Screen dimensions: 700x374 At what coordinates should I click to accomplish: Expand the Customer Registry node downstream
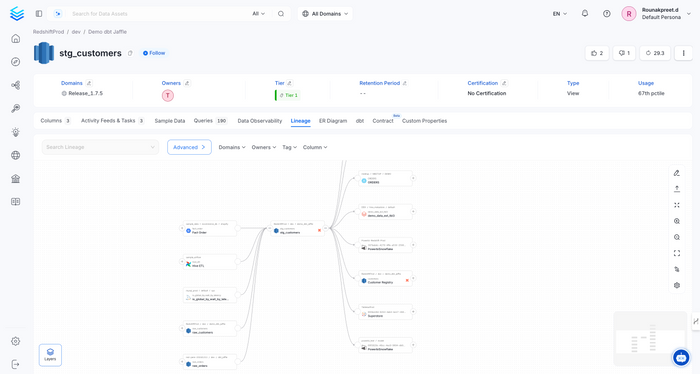coord(413,278)
